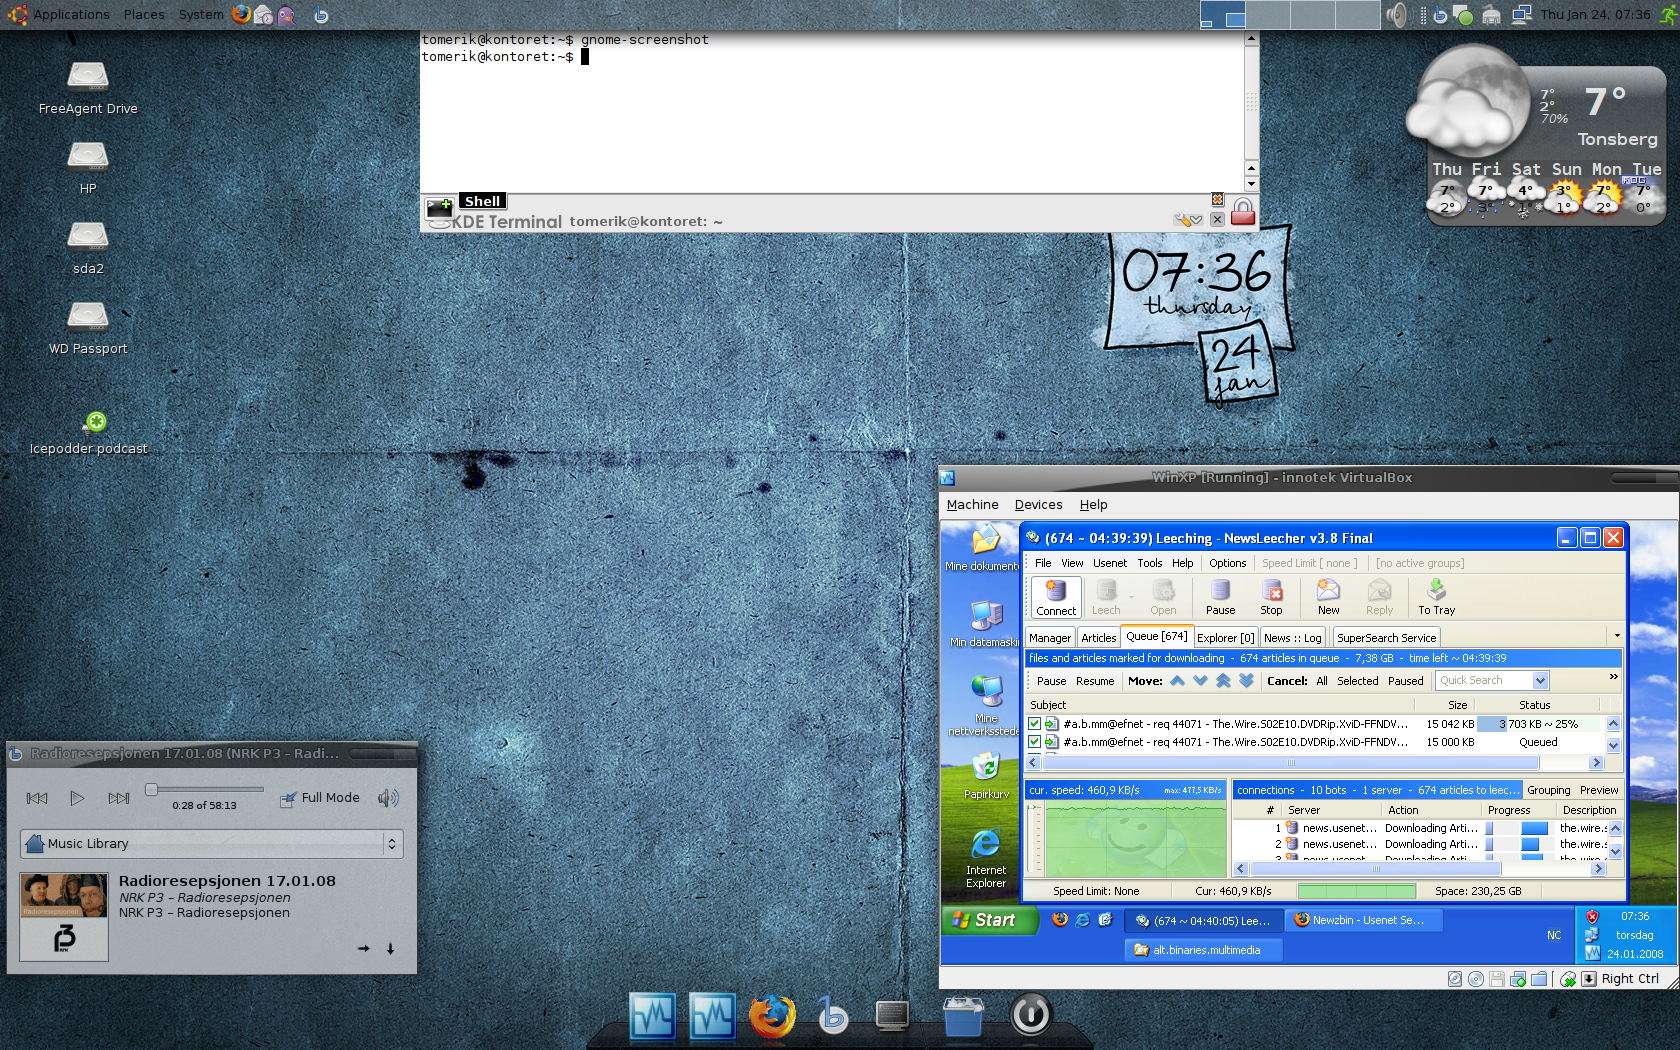Open the Icepodder podcast desktop icon
The height and width of the screenshot is (1050, 1680).
tap(89, 433)
